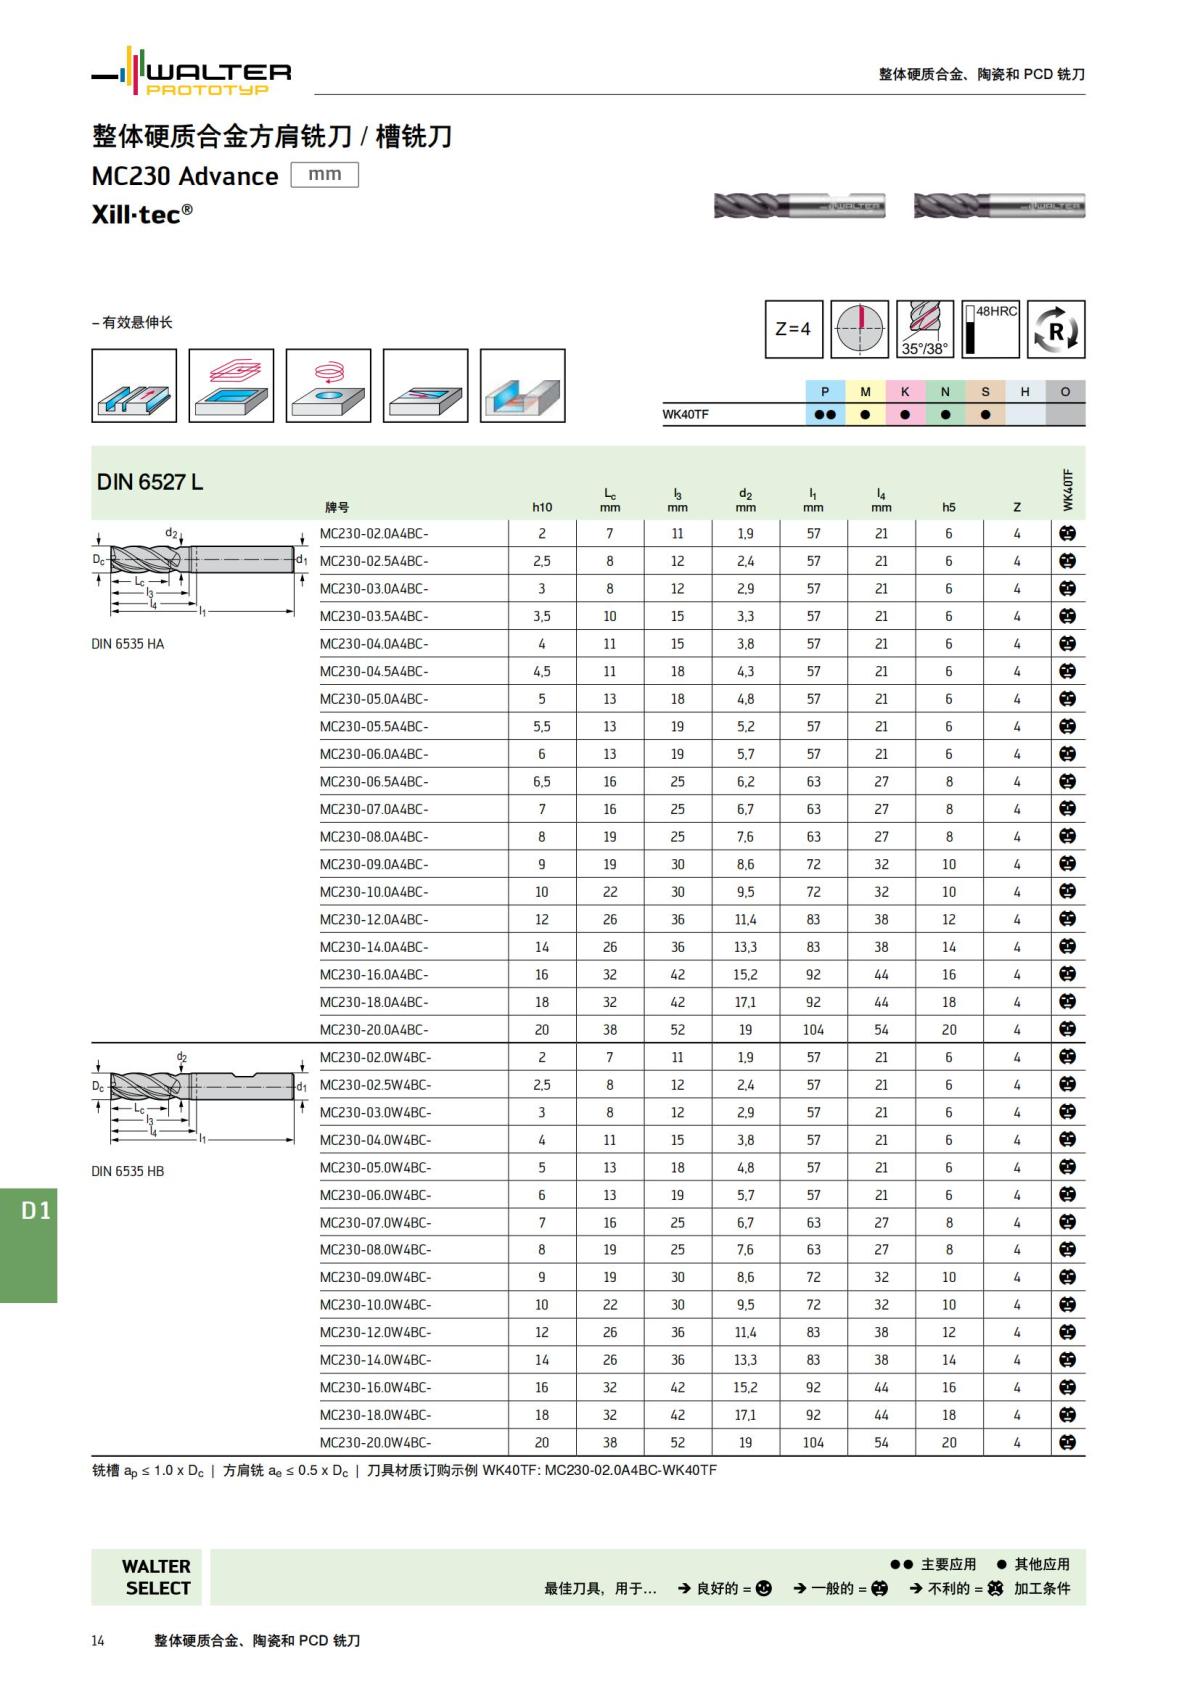This screenshot has width=1200, height=1697.
Task: Click part number MC230-07.0W4BC-
Action: (x=376, y=1222)
